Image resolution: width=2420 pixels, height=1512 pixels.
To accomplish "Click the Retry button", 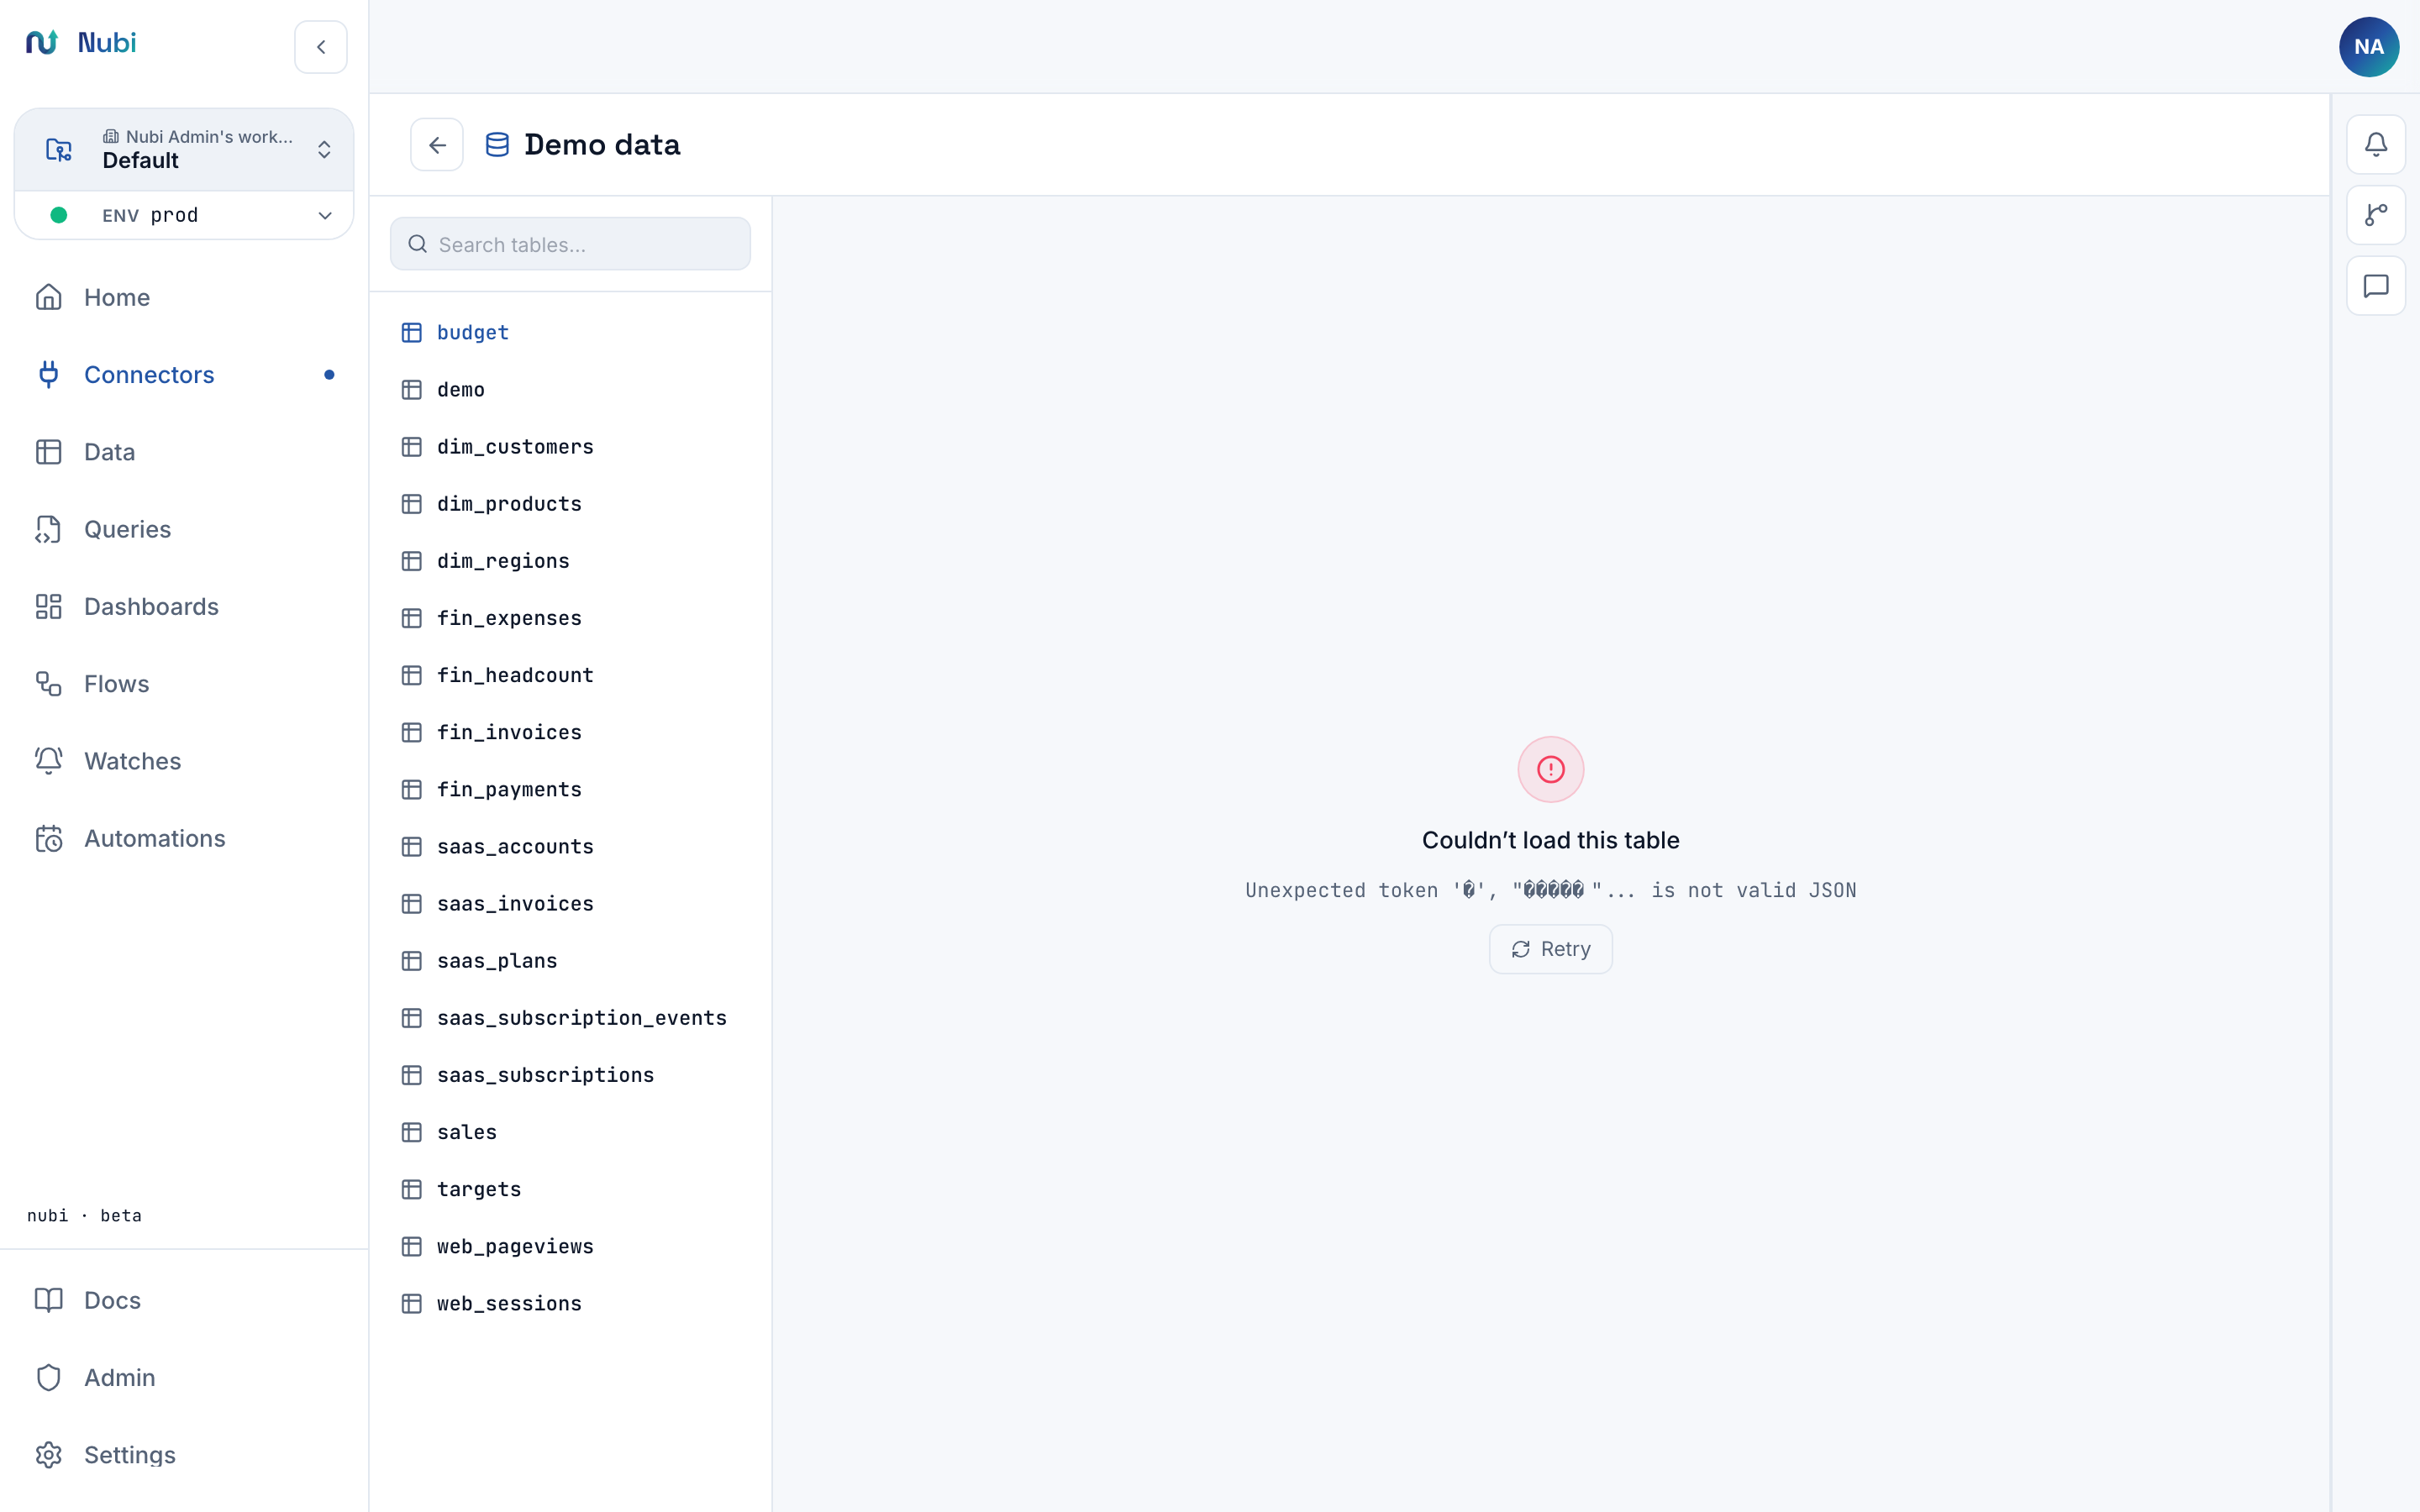I will 1550,949.
